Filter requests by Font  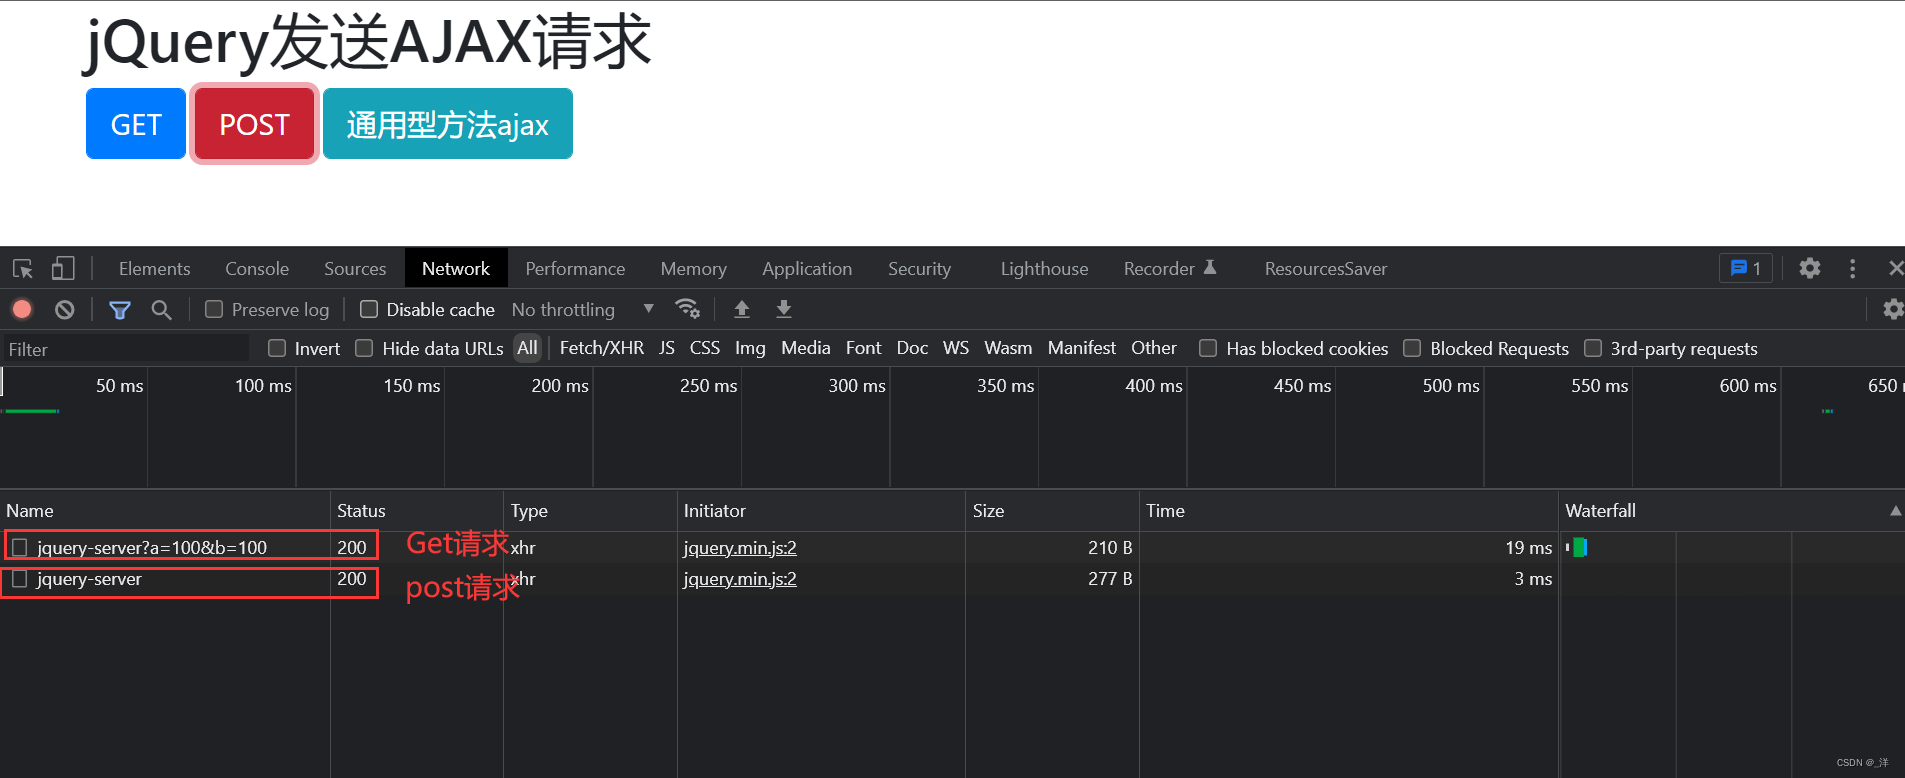863,348
